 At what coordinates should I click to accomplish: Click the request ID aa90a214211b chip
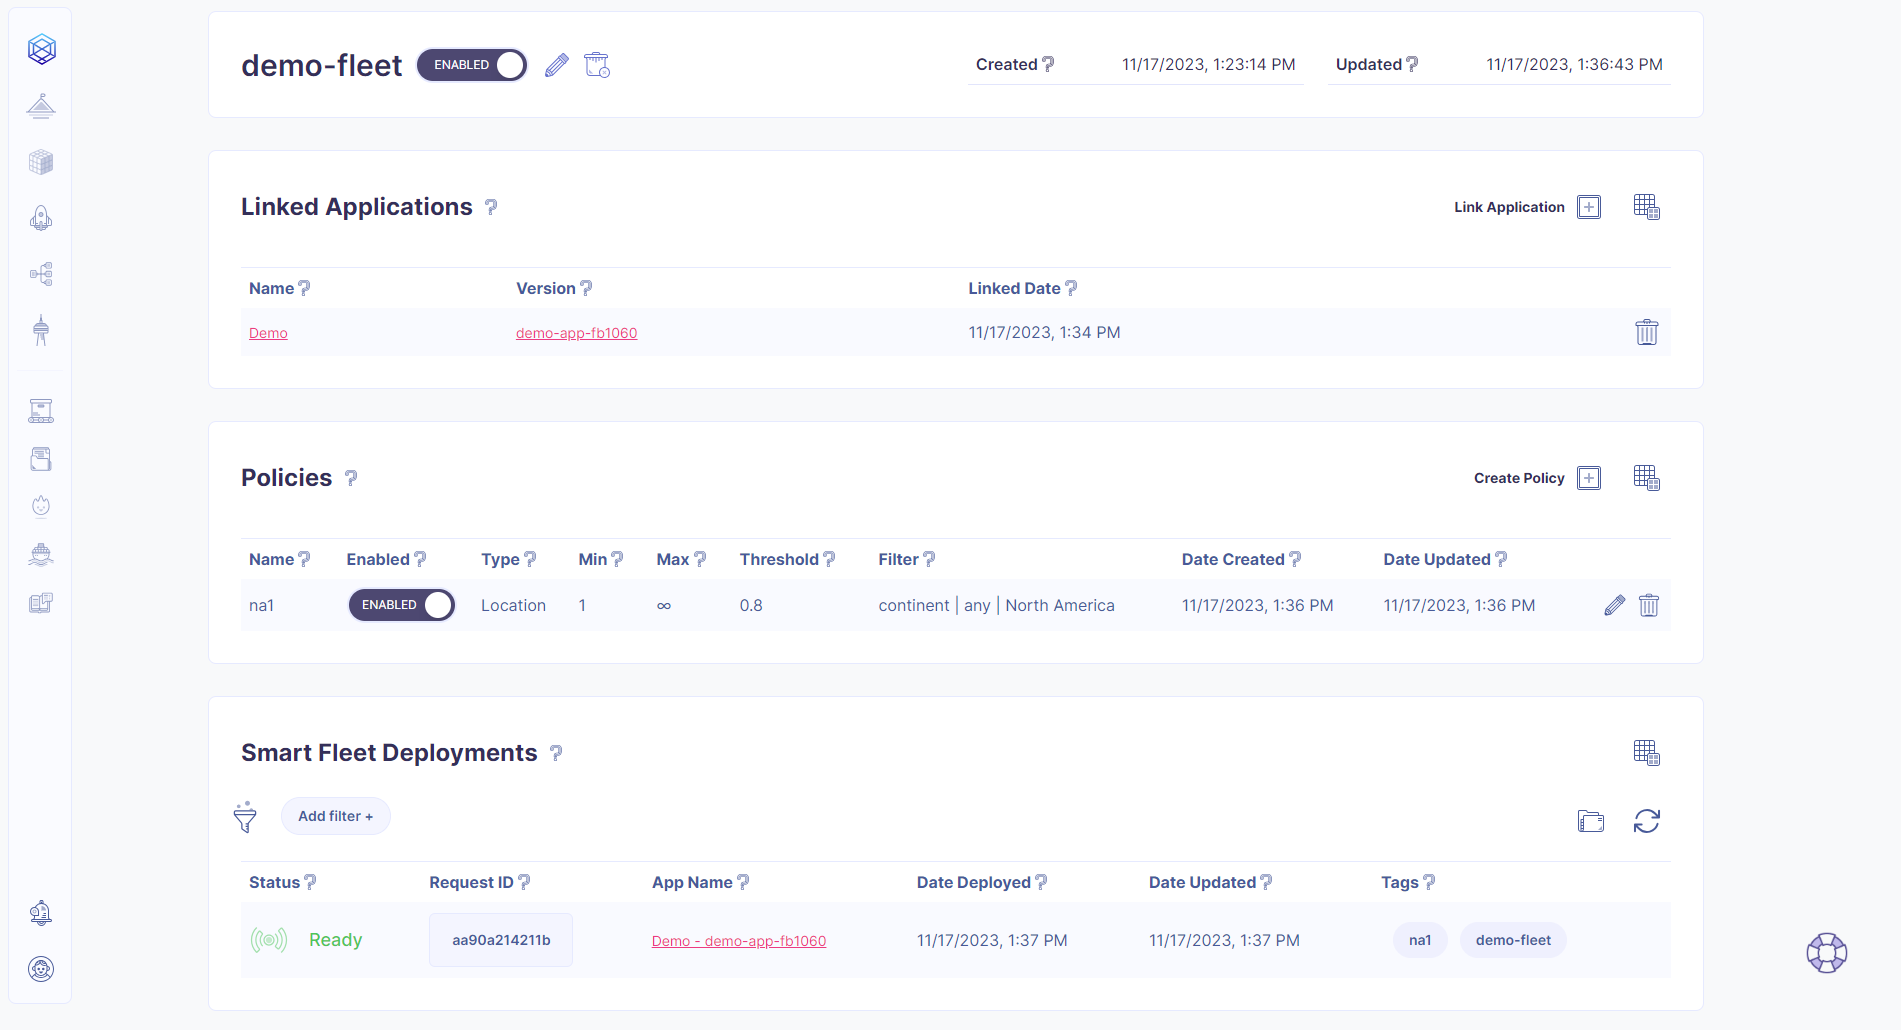(501, 940)
